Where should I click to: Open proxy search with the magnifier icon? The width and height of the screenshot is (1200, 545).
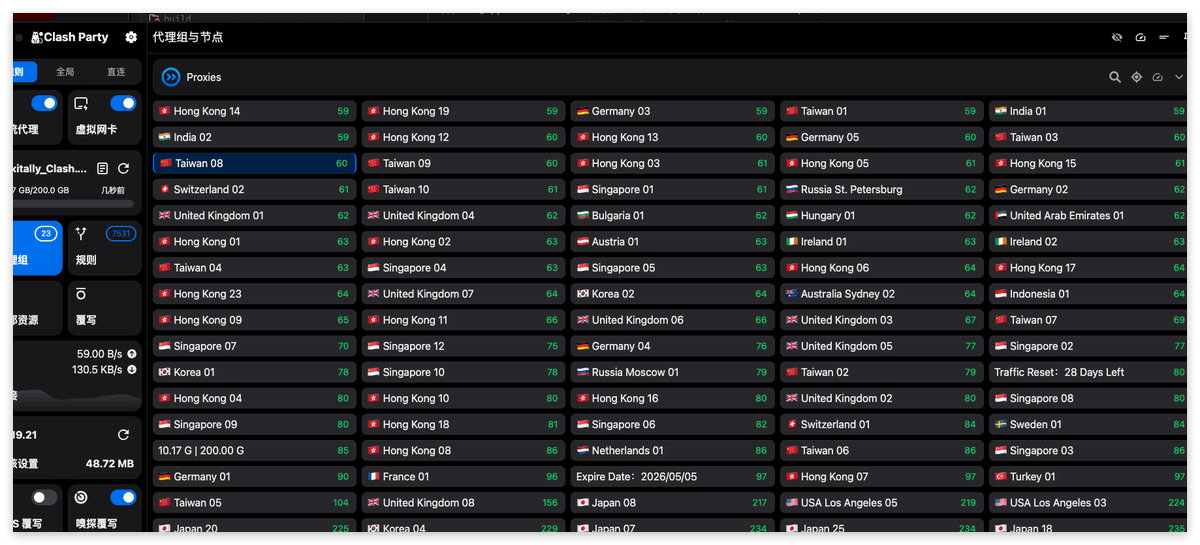click(x=1115, y=77)
